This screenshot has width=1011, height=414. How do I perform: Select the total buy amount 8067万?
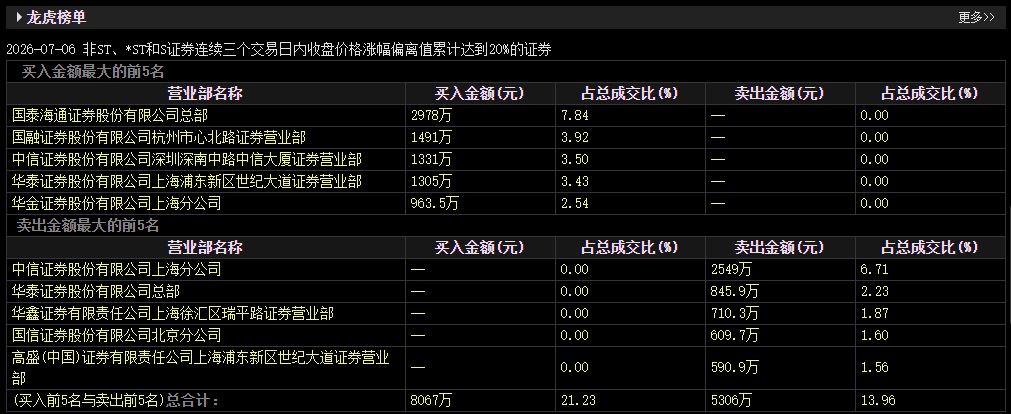431,400
